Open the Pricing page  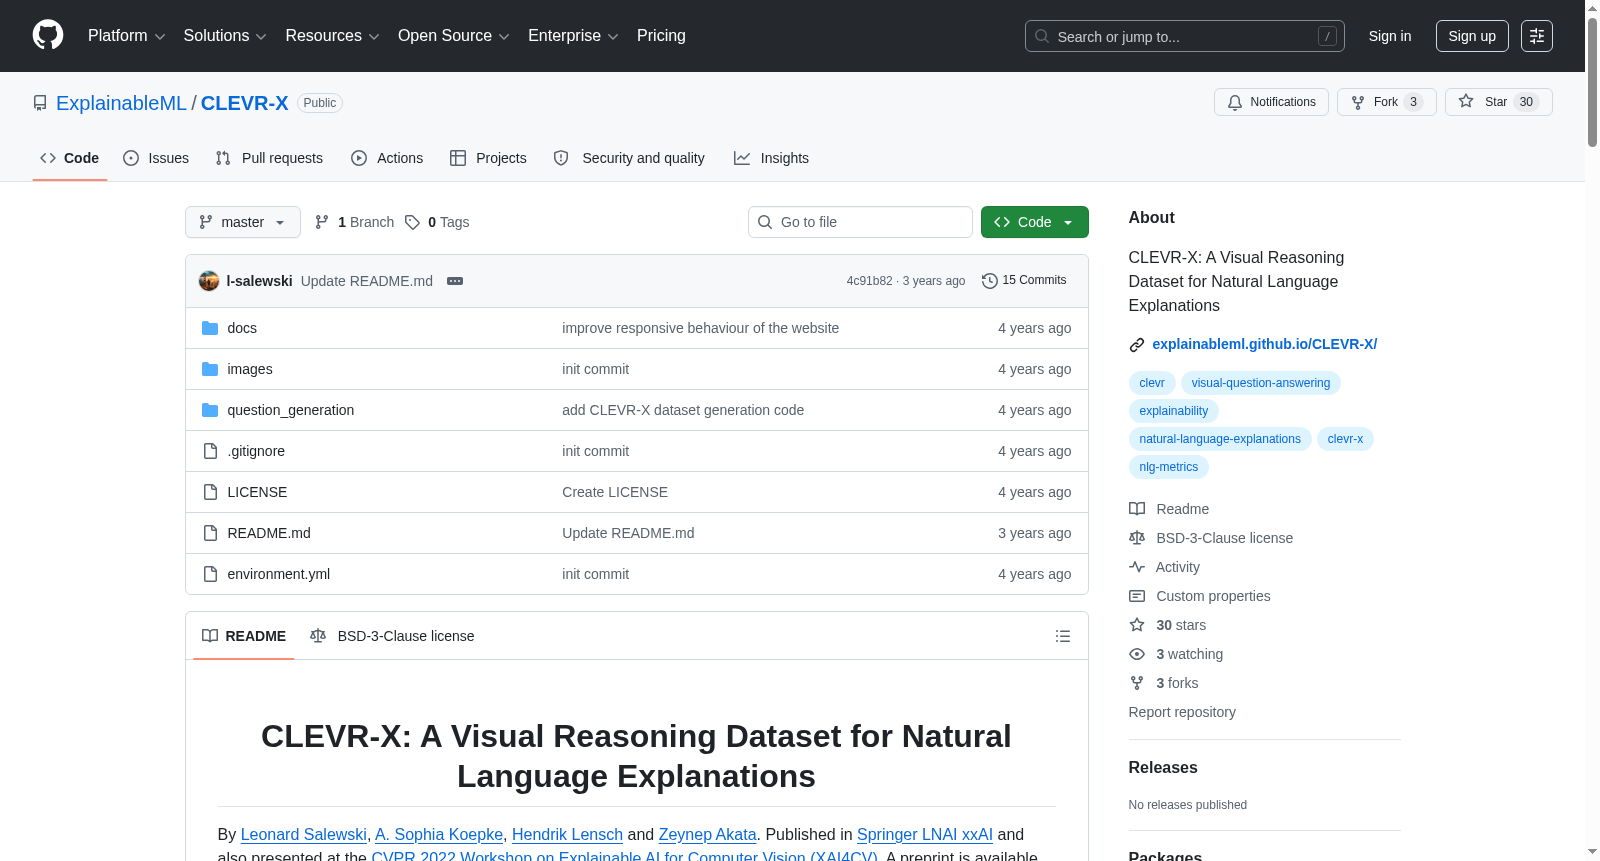(x=661, y=36)
